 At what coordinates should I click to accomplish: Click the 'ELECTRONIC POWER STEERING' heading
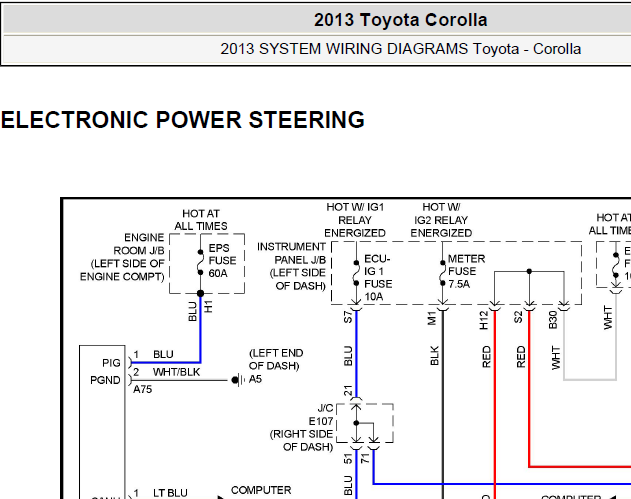point(183,120)
